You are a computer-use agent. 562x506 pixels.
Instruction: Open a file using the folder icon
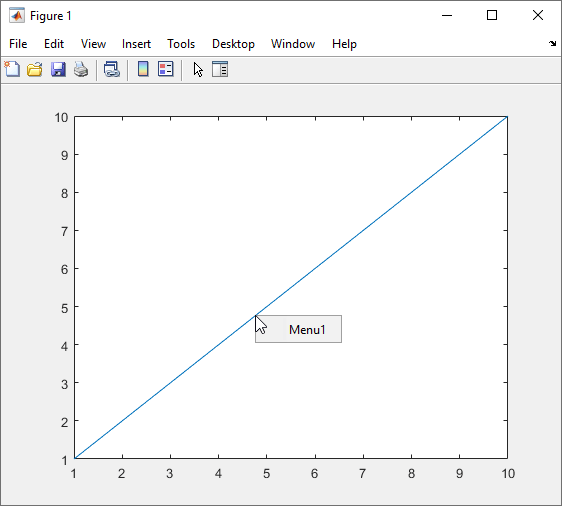(x=35, y=69)
